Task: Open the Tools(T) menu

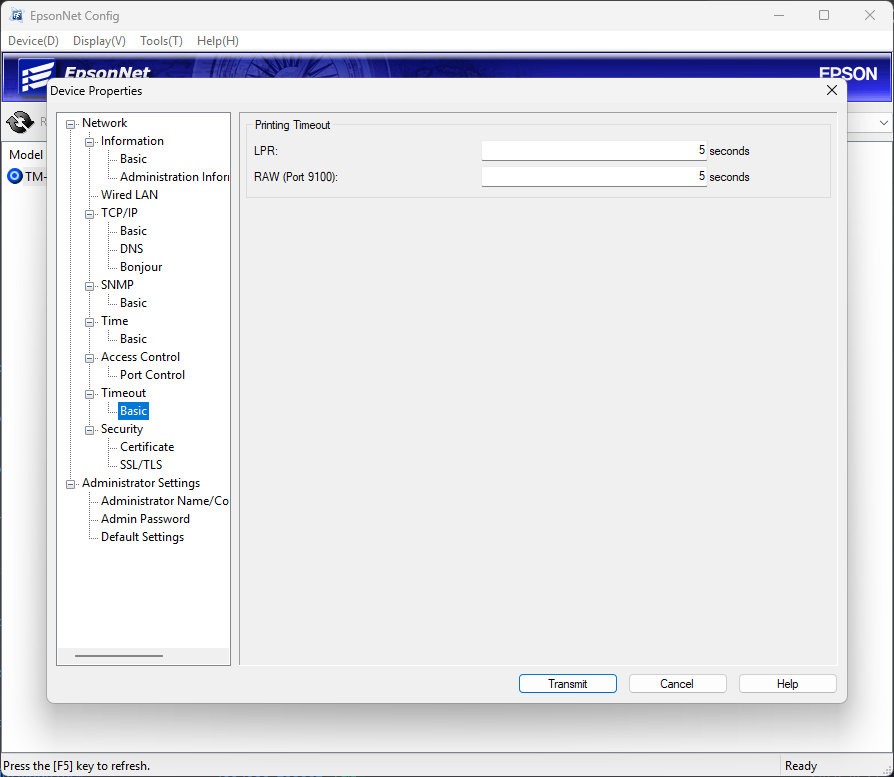Action: click(x=161, y=41)
